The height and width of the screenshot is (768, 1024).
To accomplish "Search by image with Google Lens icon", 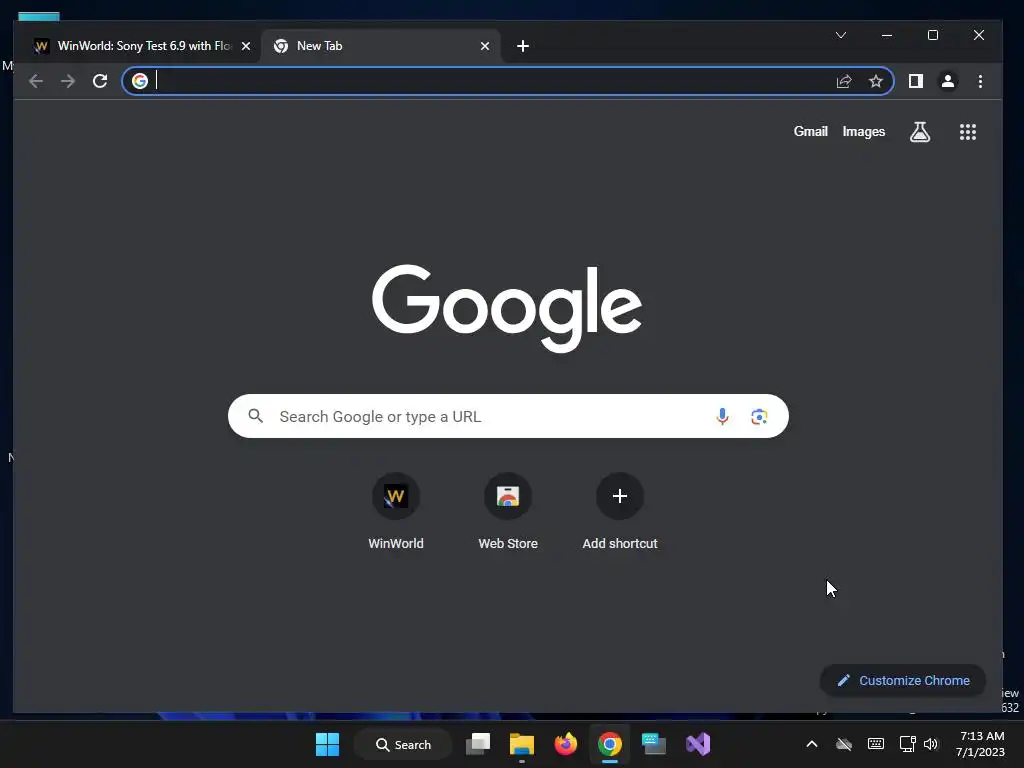I will (x=759, y=417).
